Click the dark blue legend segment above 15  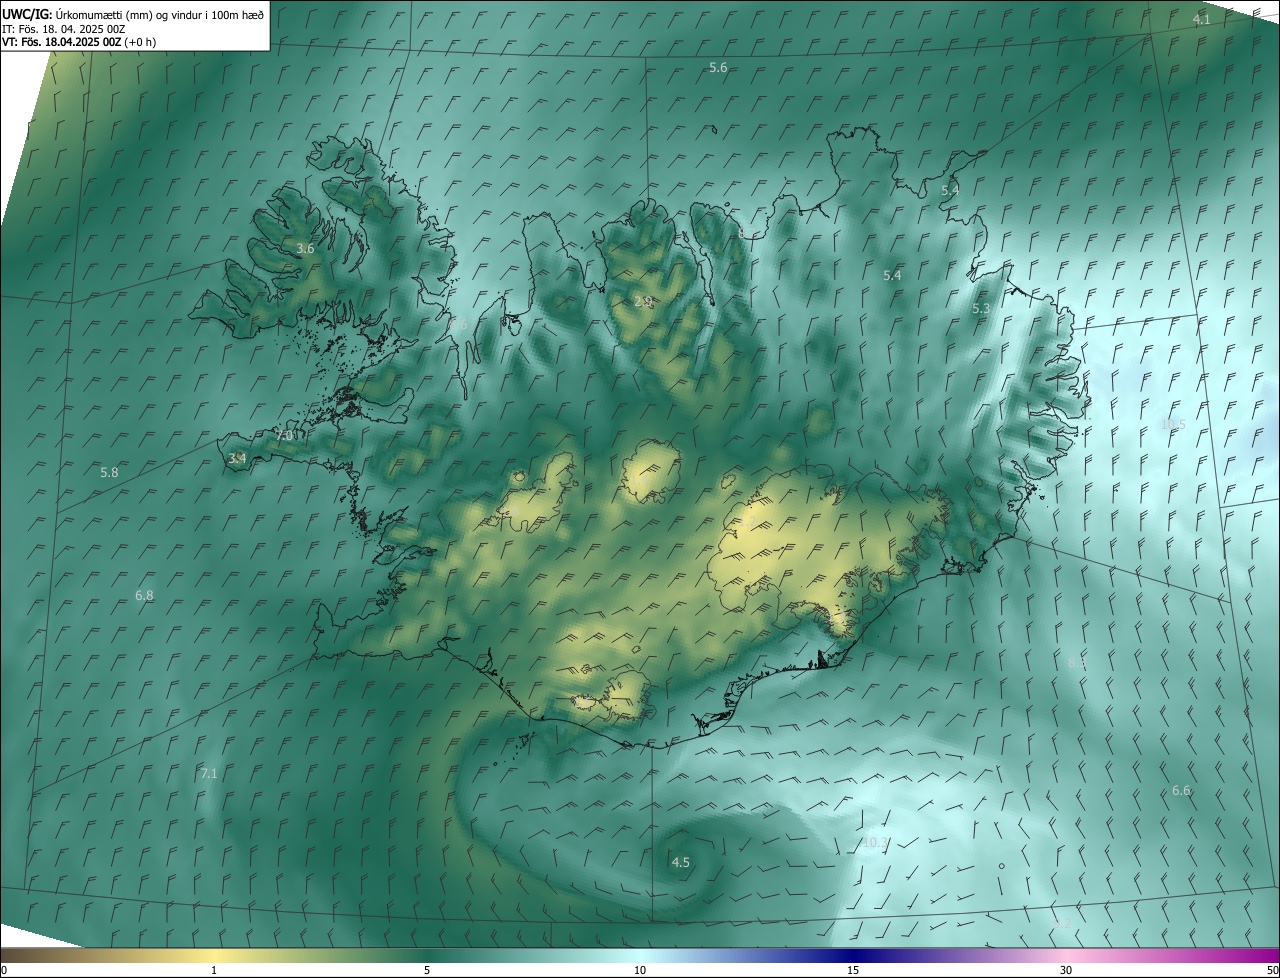pos(853,955)
